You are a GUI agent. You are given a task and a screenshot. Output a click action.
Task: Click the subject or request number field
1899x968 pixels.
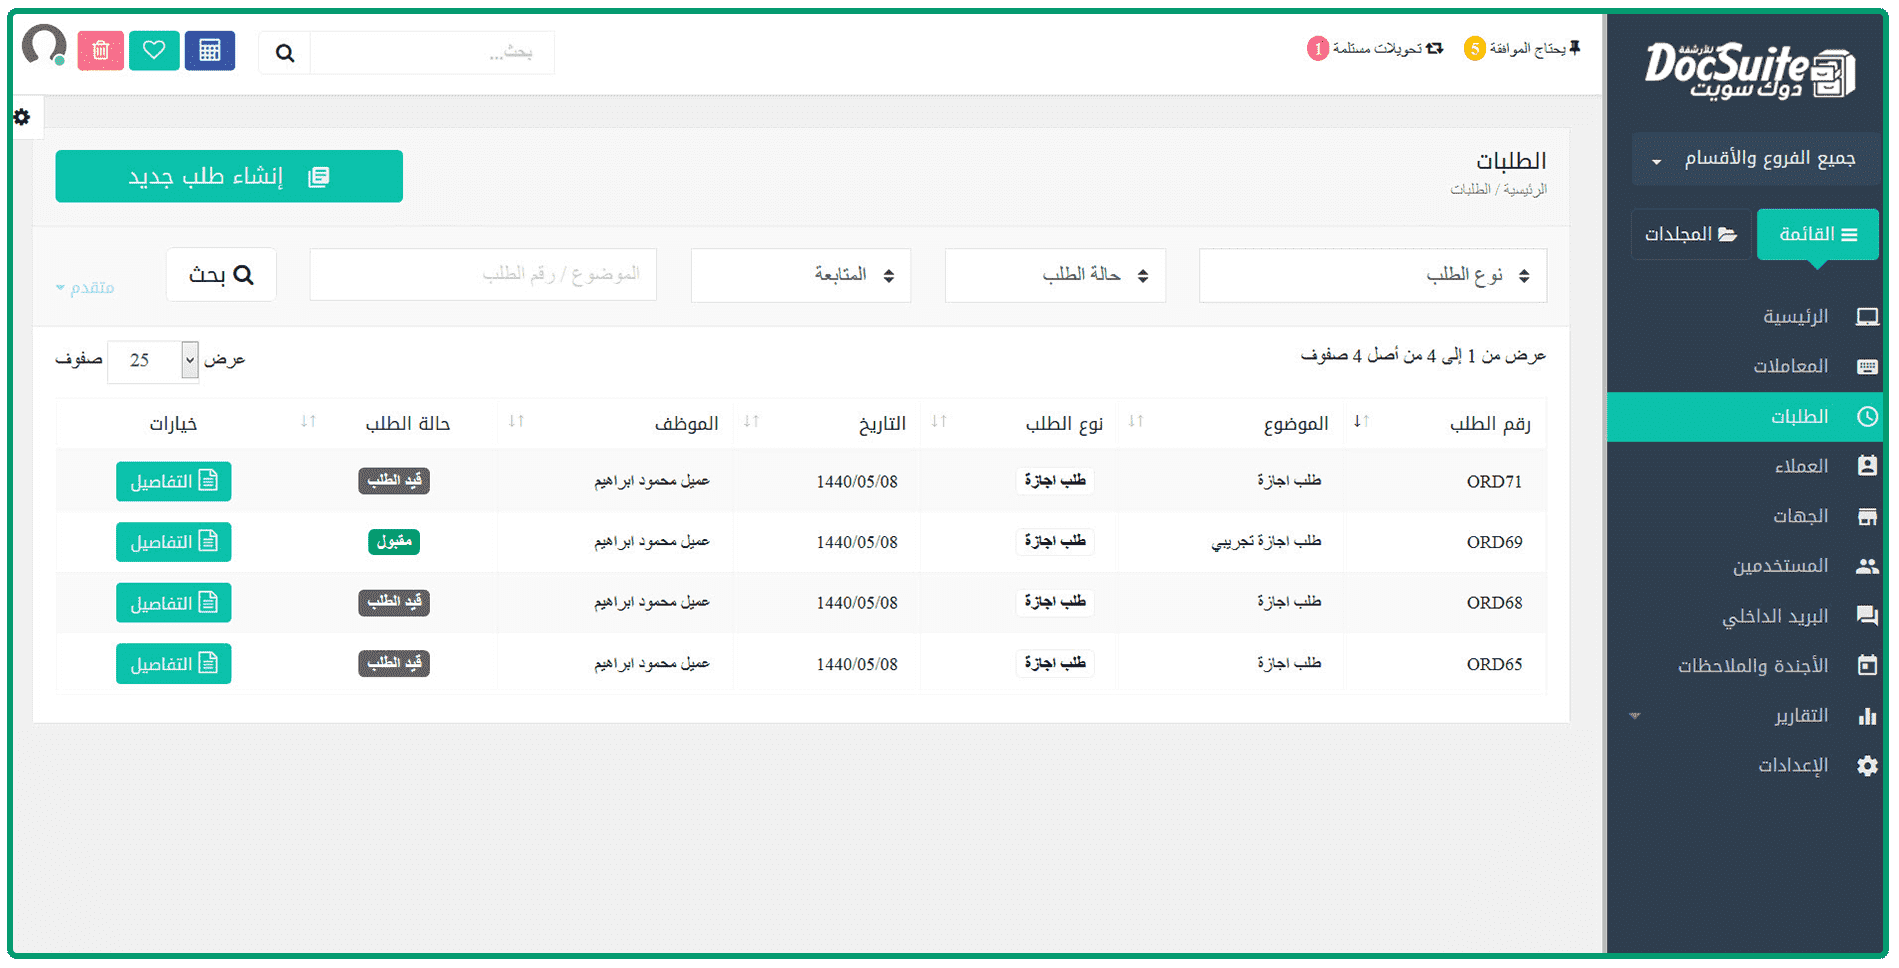coord(483,275)
